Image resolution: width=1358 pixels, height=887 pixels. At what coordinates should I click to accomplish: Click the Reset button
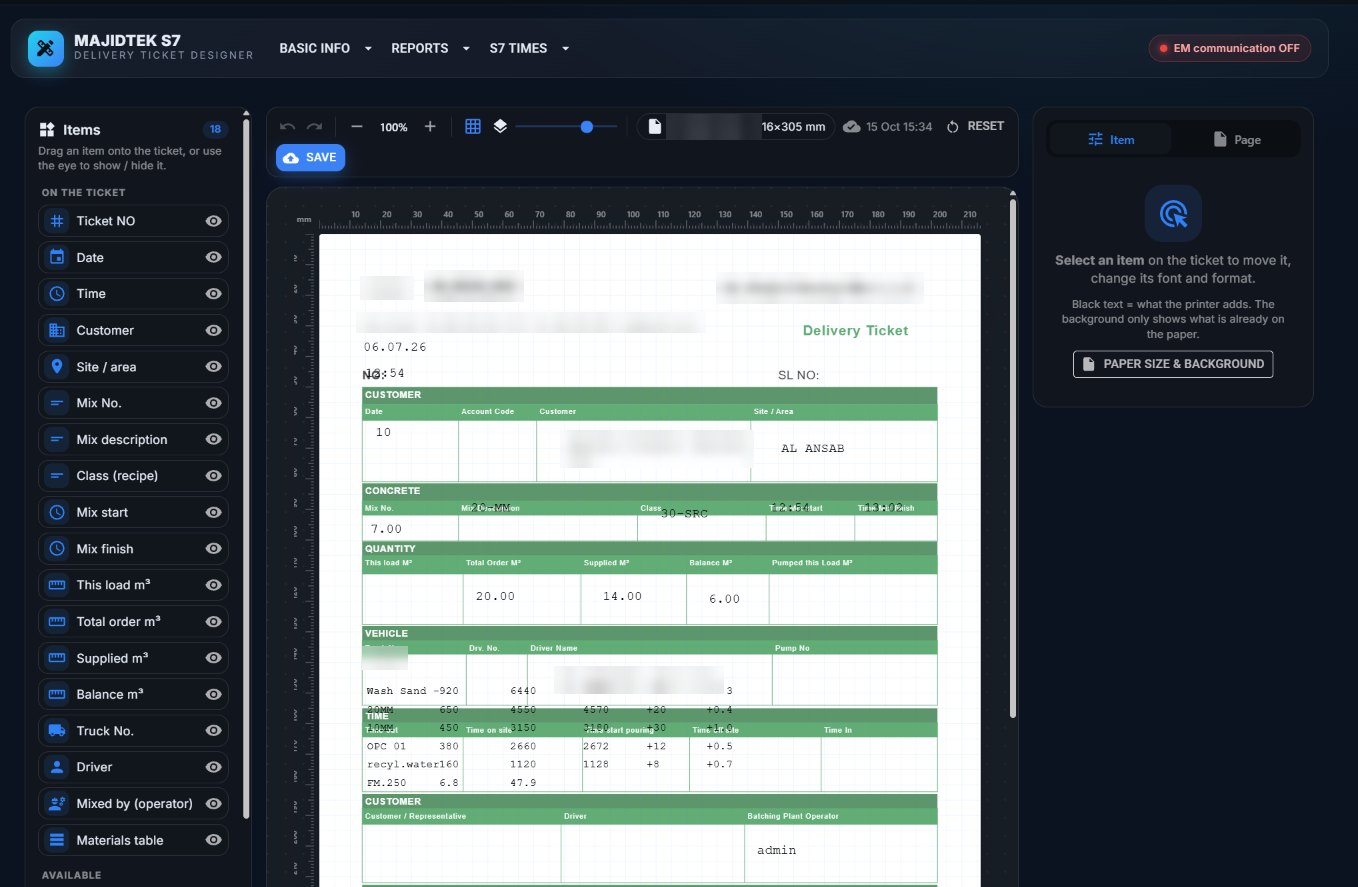[x=974, y=127]
